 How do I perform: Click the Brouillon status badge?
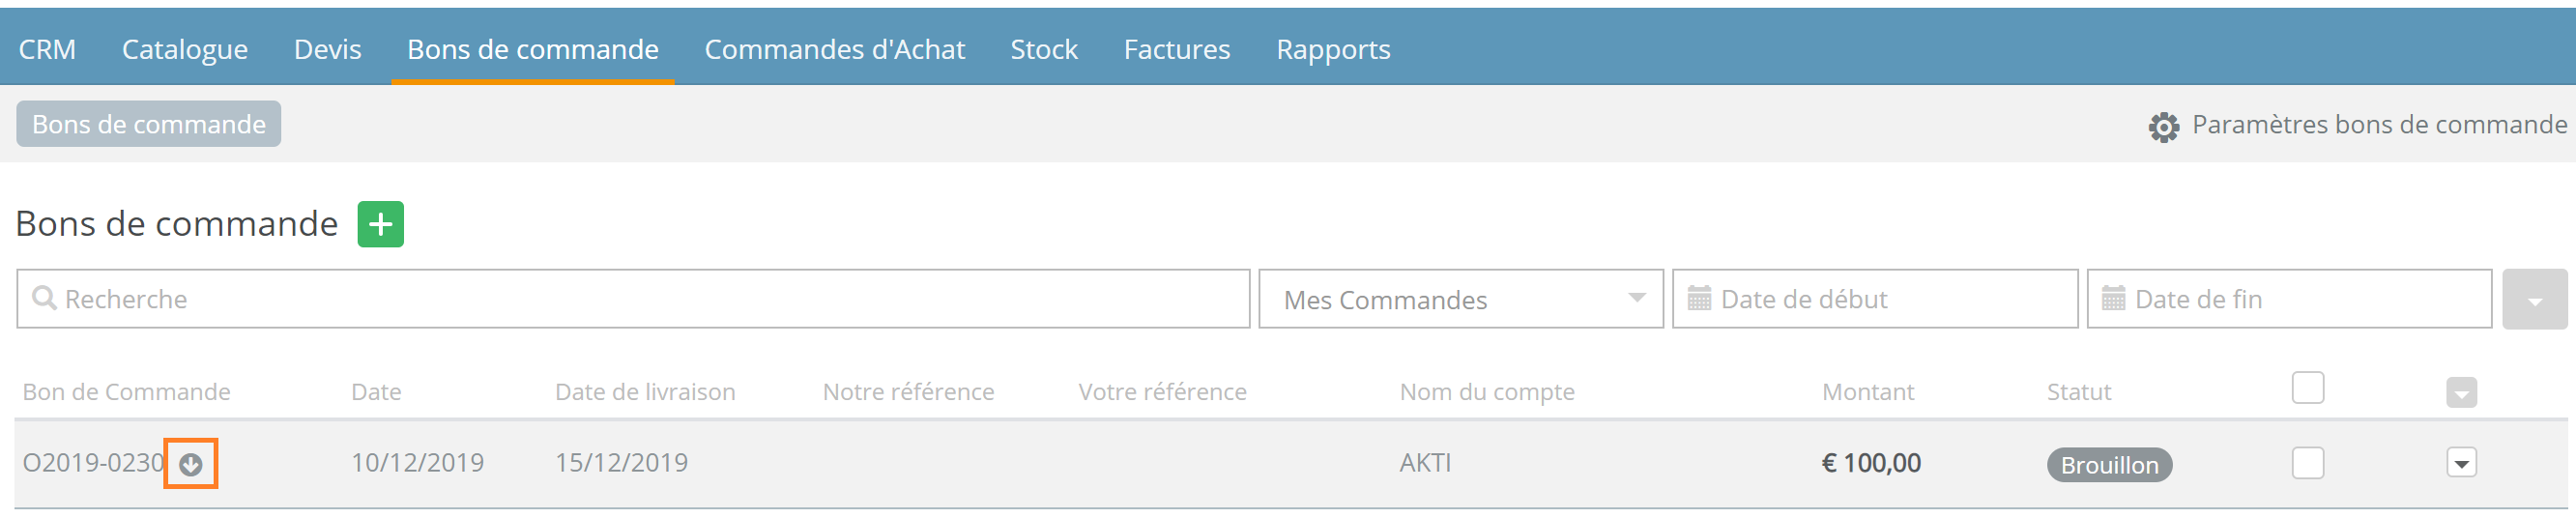[x=2109, y=465]
